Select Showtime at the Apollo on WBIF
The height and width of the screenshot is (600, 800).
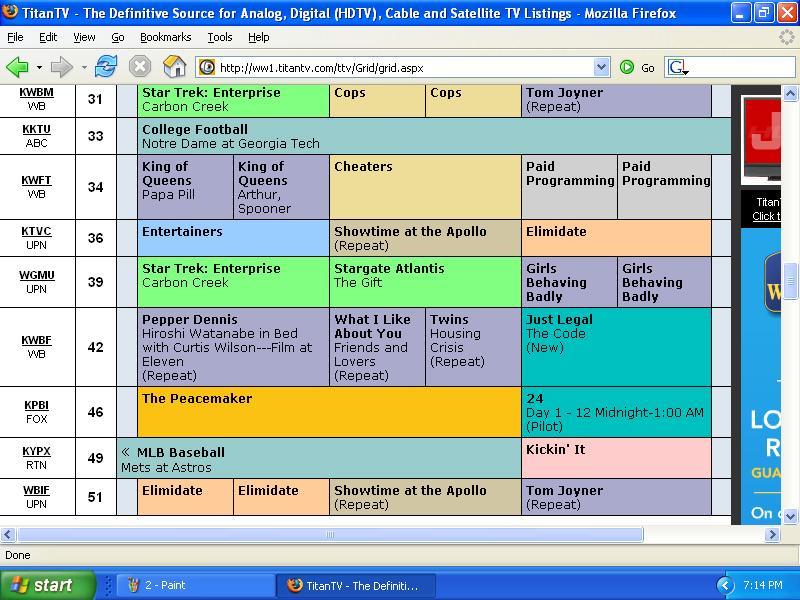(x=426, y=497)
